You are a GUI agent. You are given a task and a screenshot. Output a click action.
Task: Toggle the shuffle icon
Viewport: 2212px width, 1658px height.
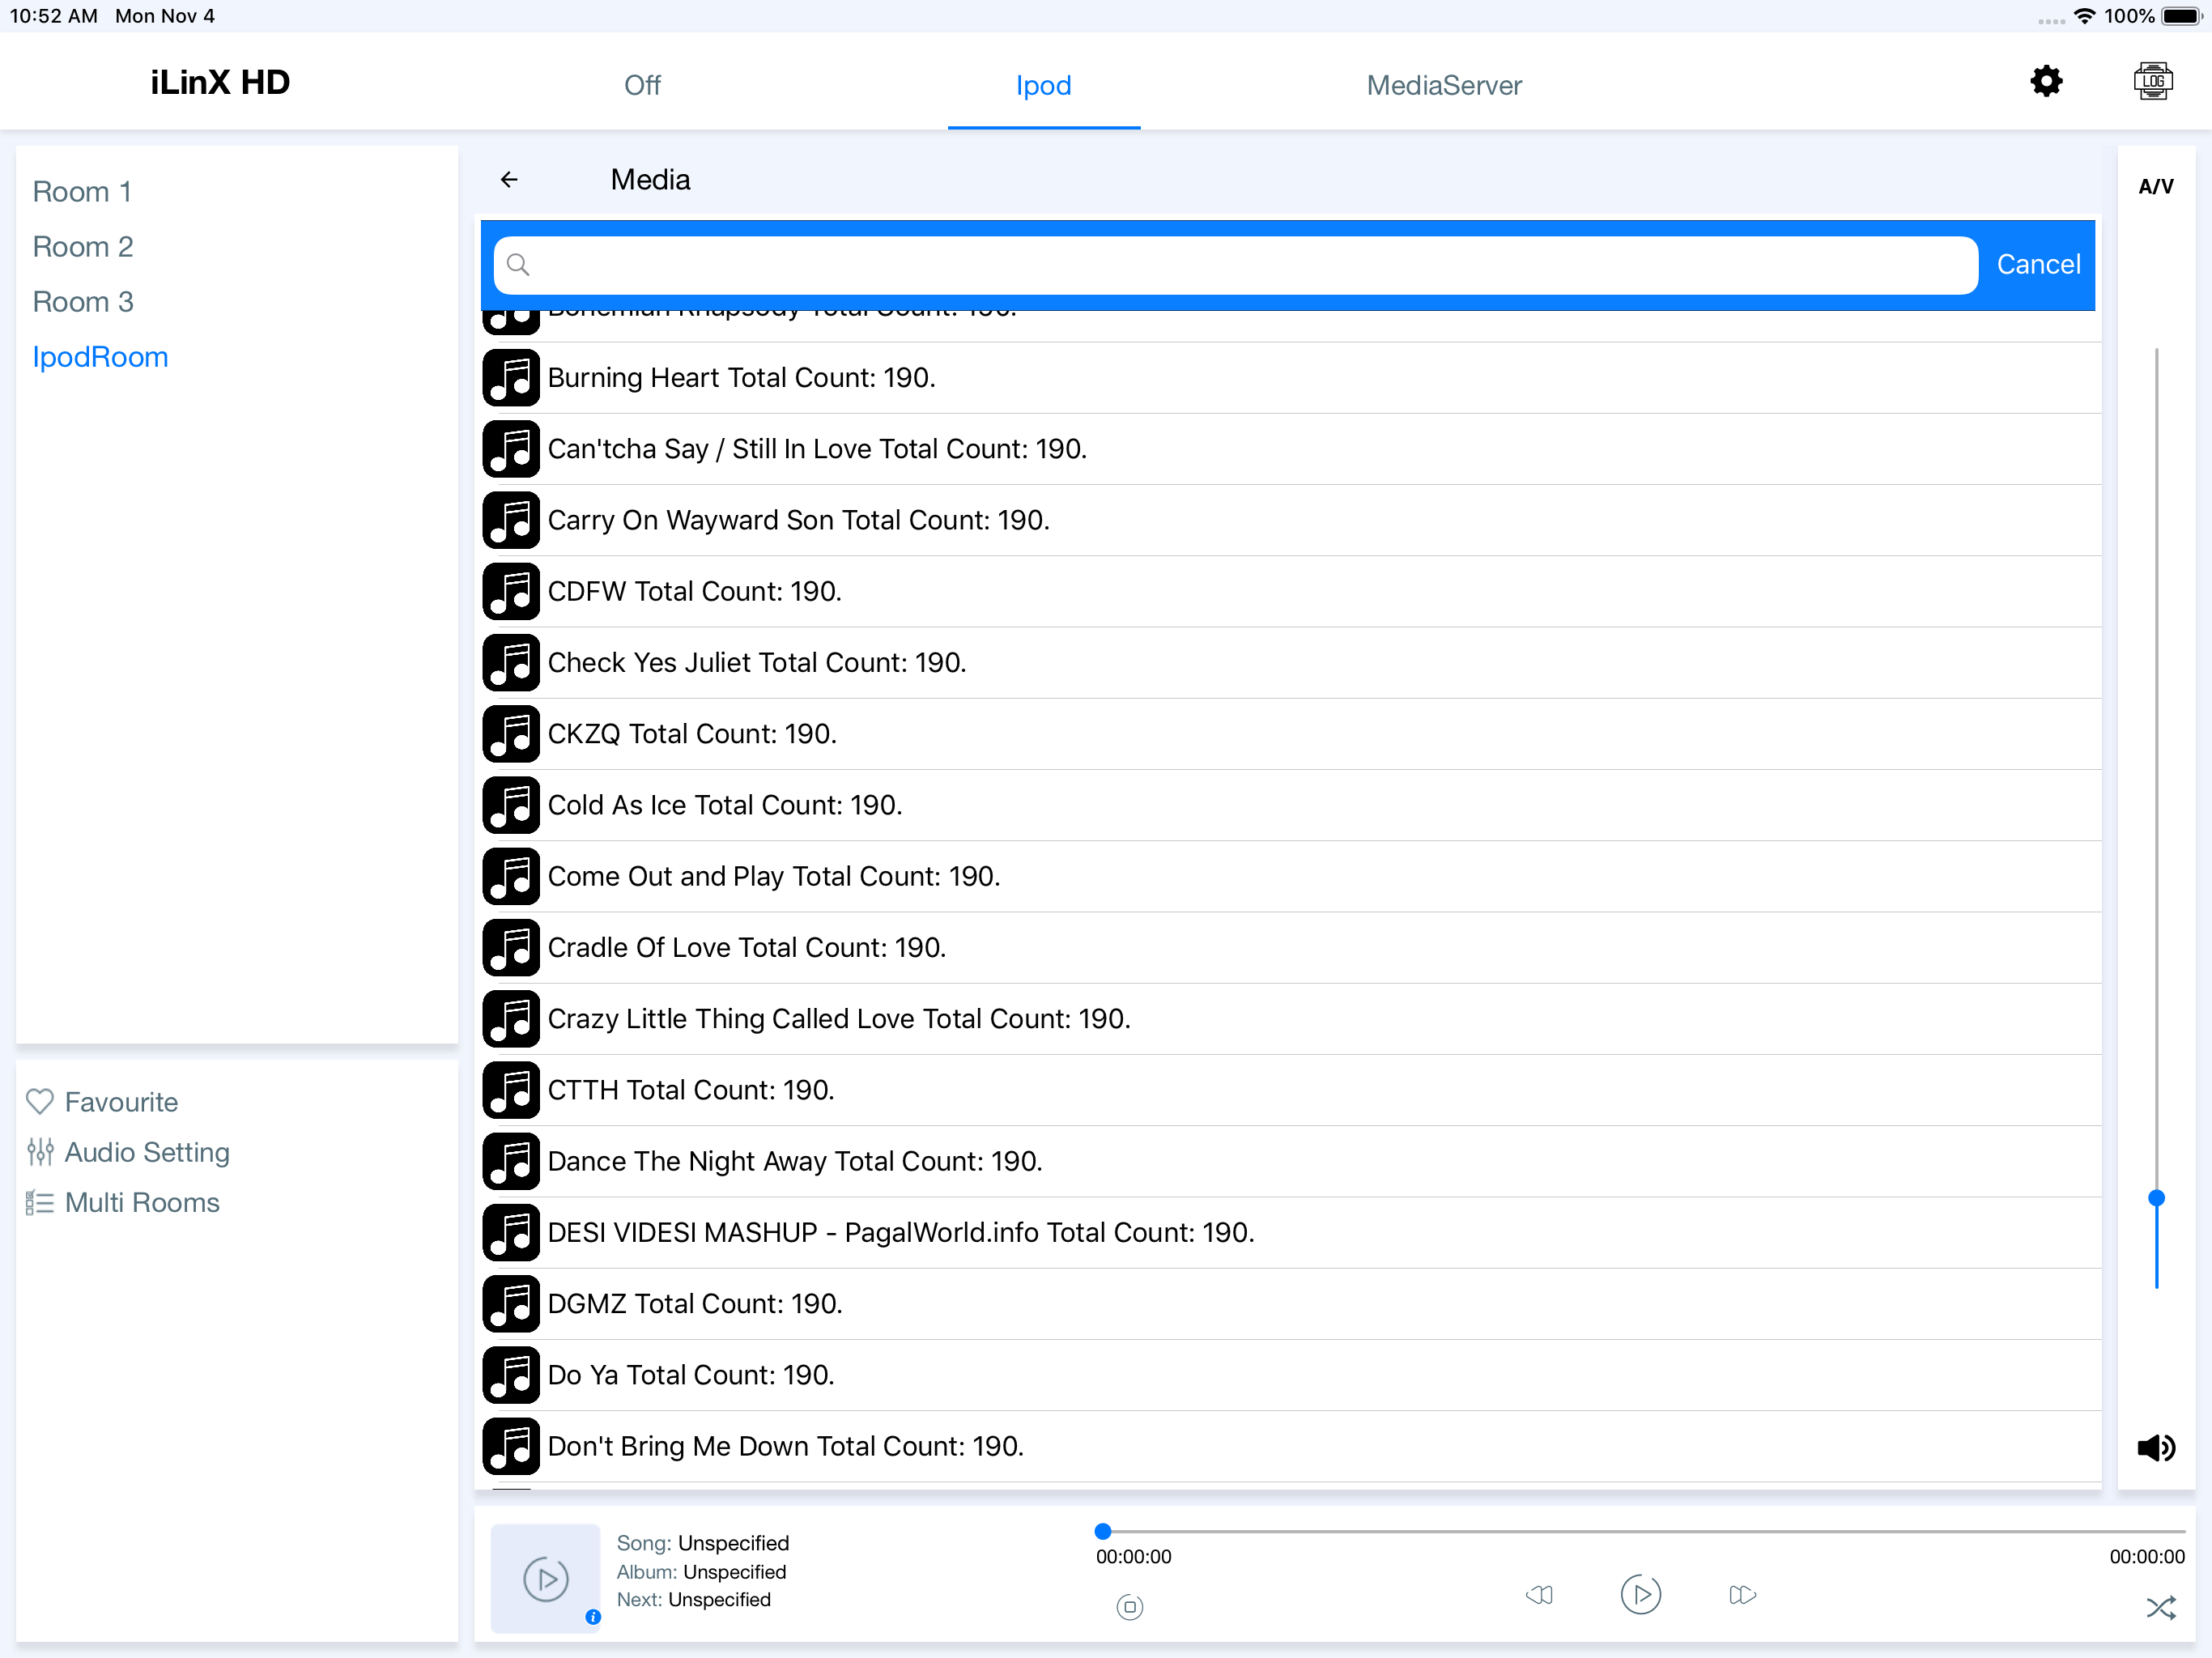click(2160, 1607)
